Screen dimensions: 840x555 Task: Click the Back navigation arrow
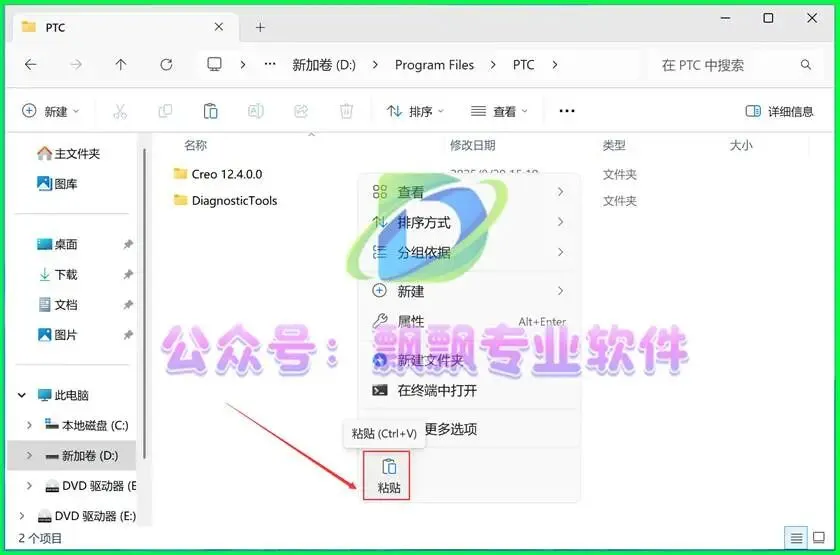click(31, 65)
